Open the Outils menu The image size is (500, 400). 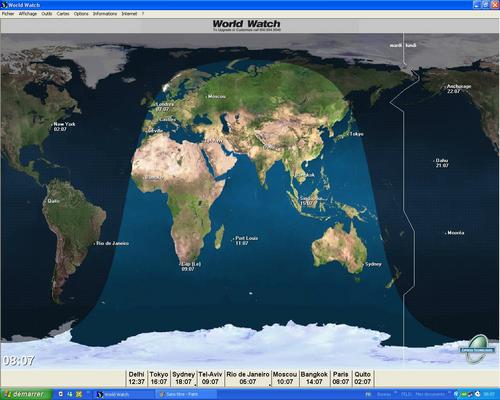coord(47,14)
